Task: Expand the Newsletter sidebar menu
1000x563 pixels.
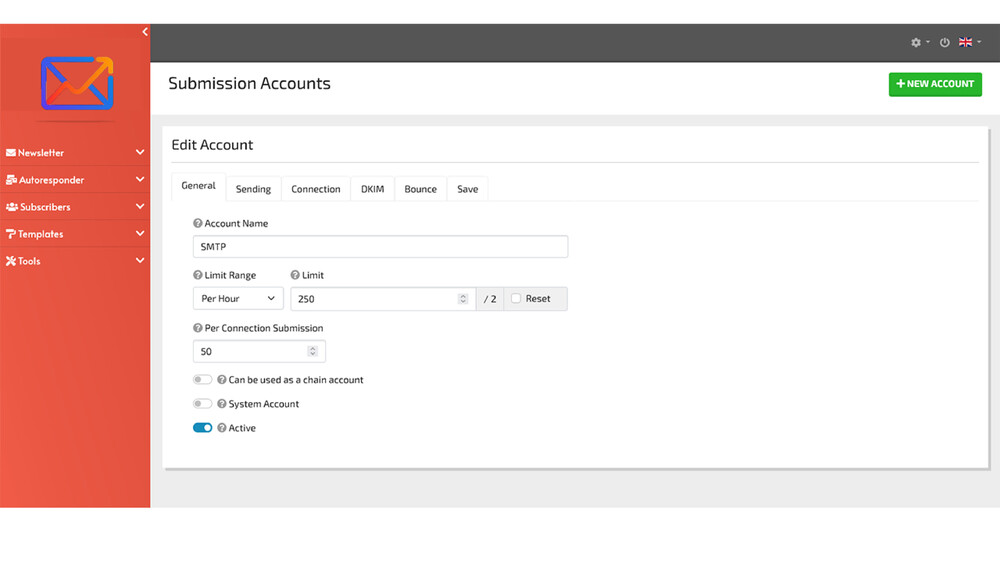Action: click(75, 152)
